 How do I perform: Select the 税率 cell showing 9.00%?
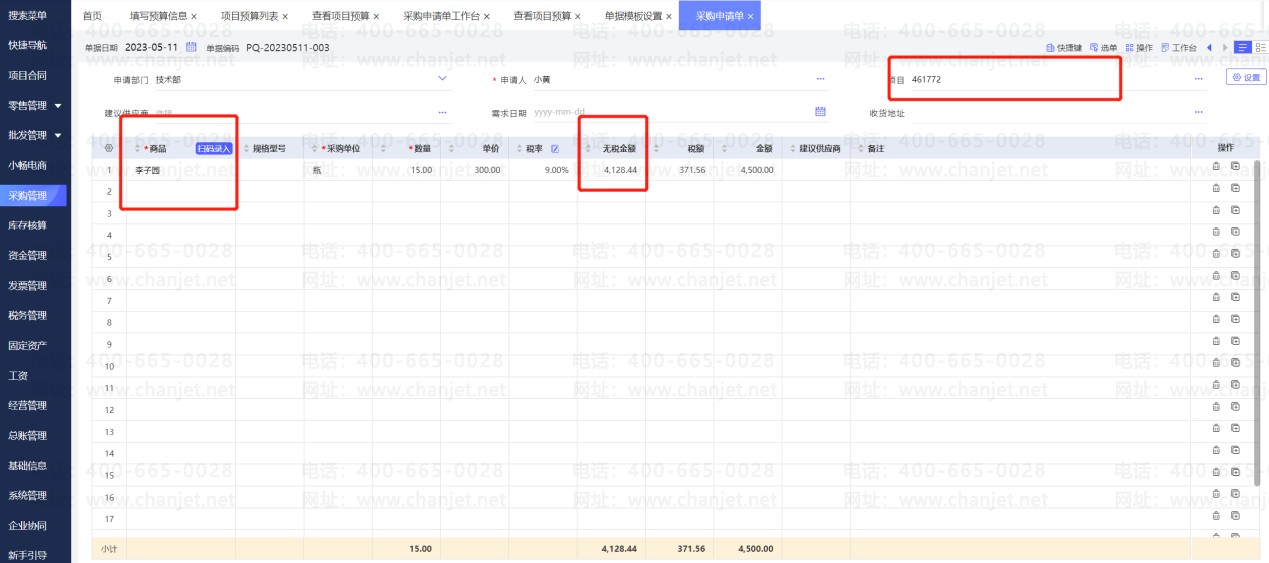(x=542, y=170)
